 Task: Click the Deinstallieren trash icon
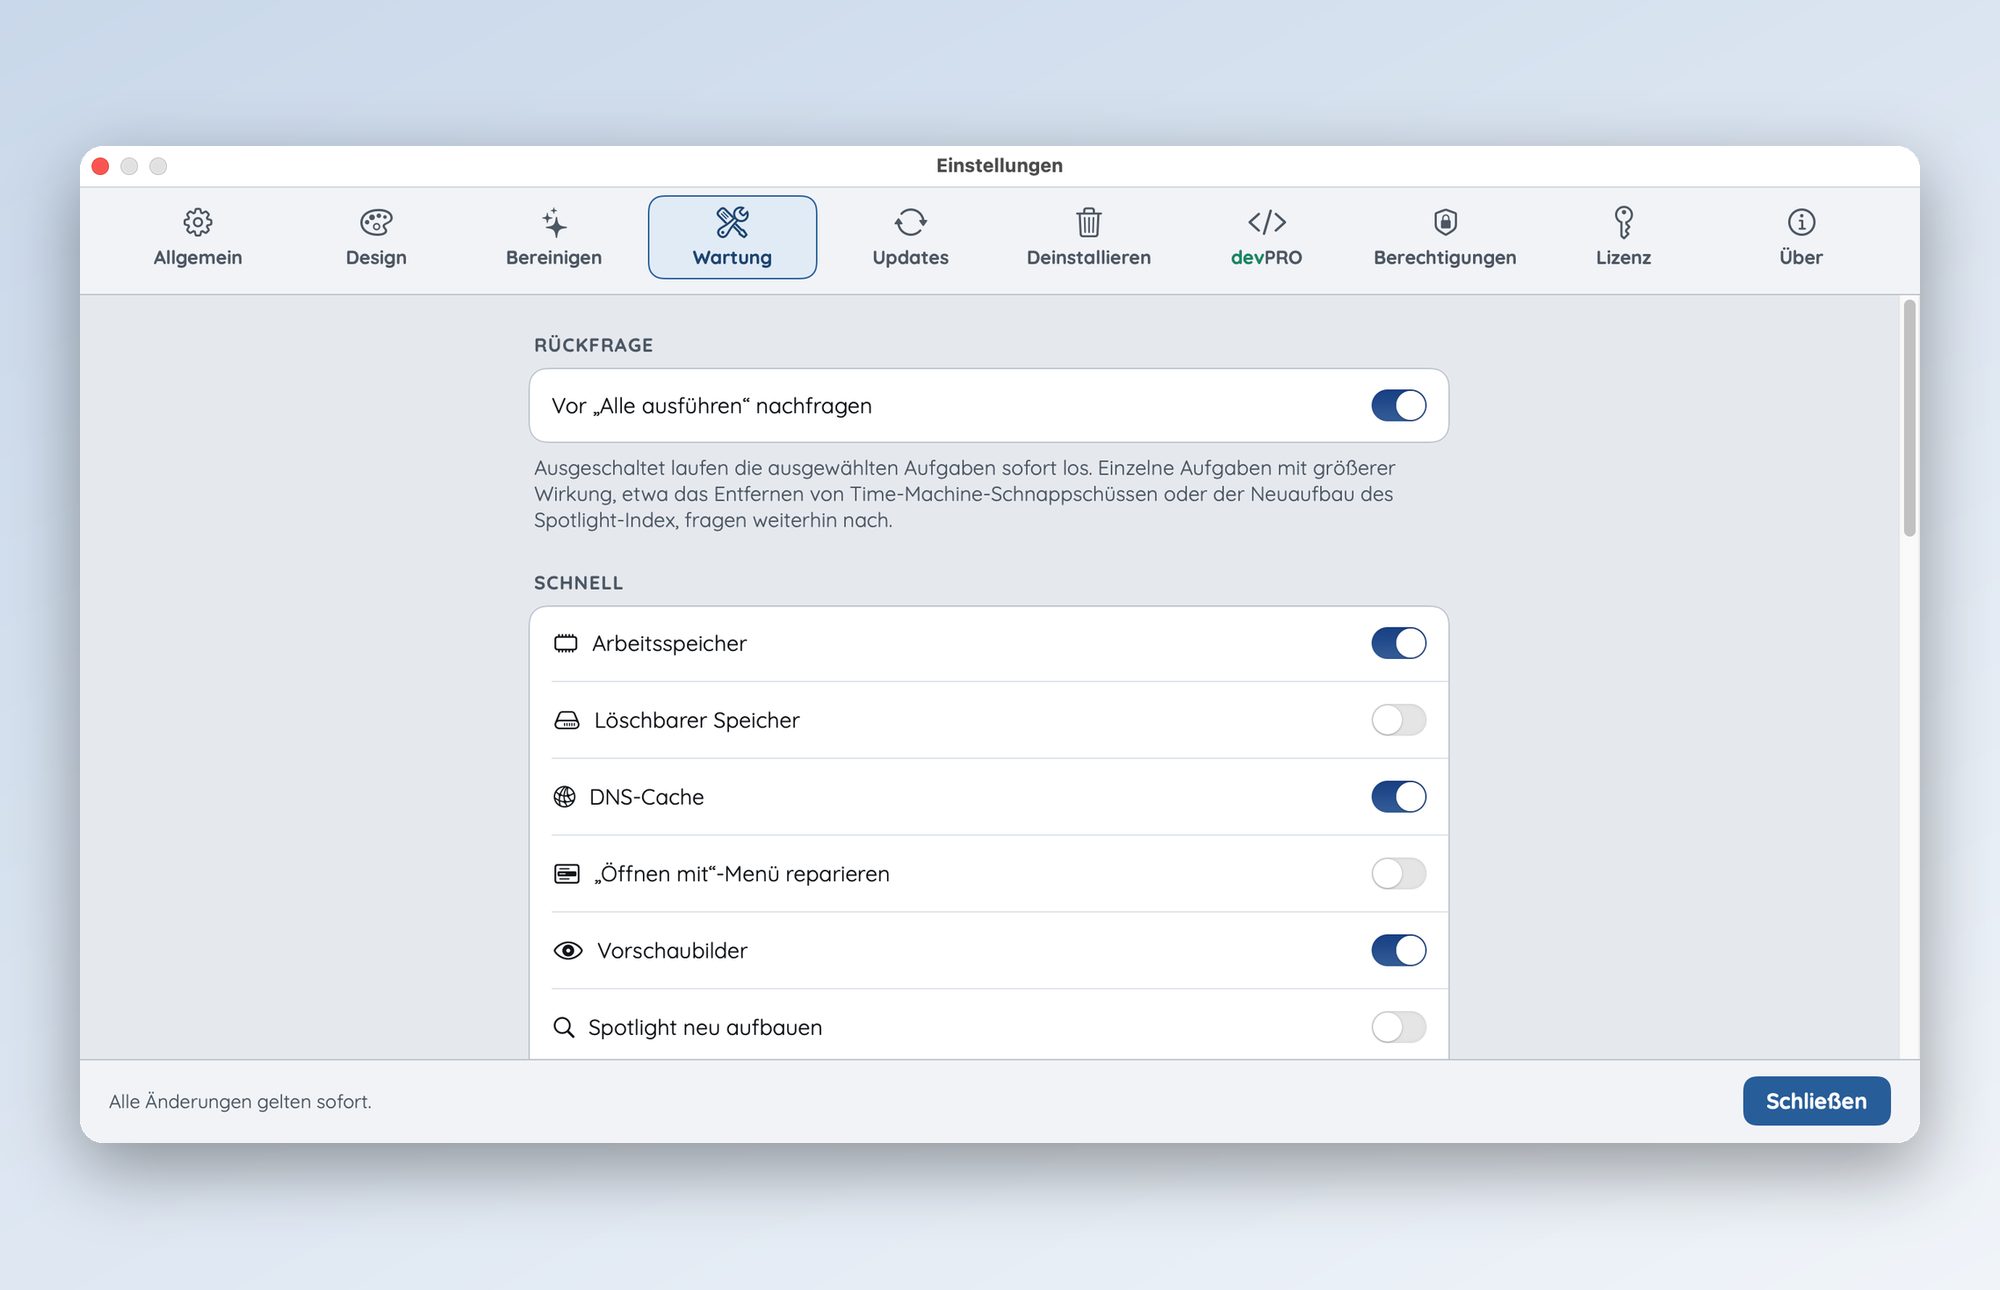(1089, 222)
